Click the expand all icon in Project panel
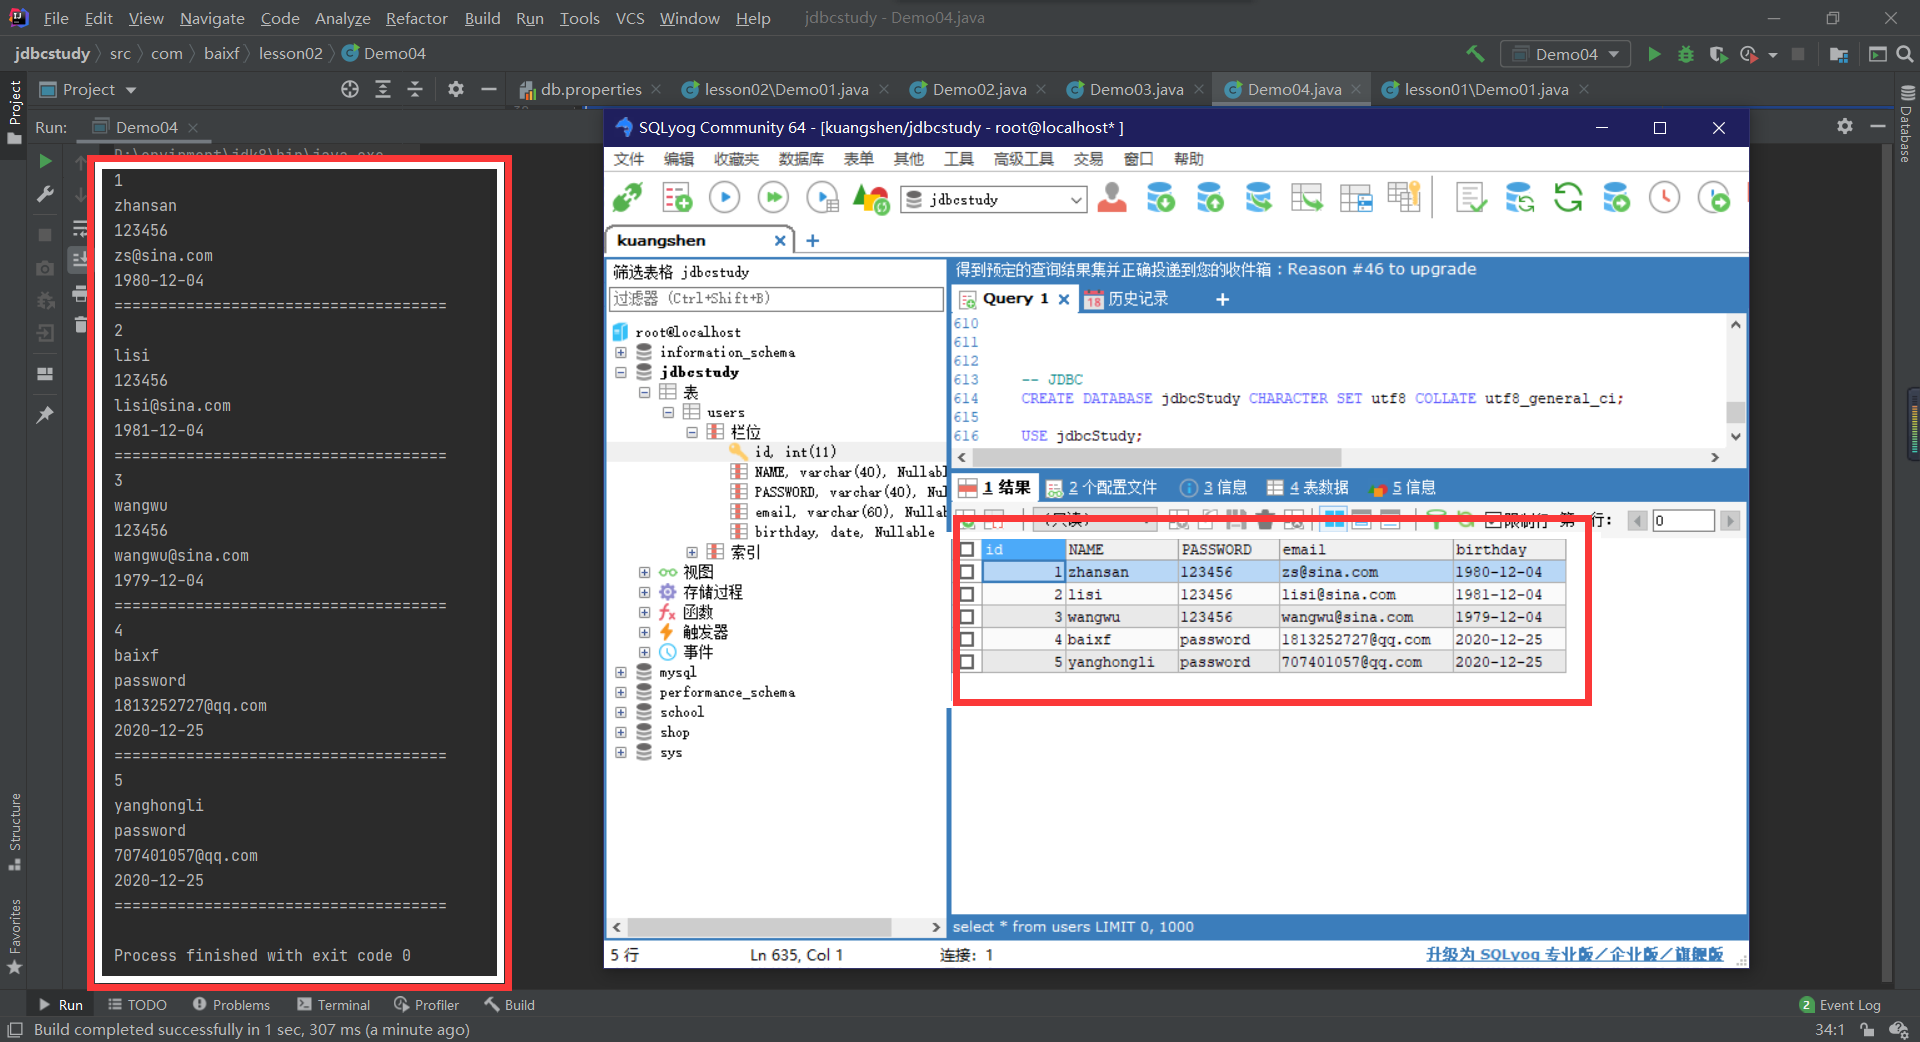Image resolution: width=1920 pixels, height=1042 pixels. click(383, 89)
